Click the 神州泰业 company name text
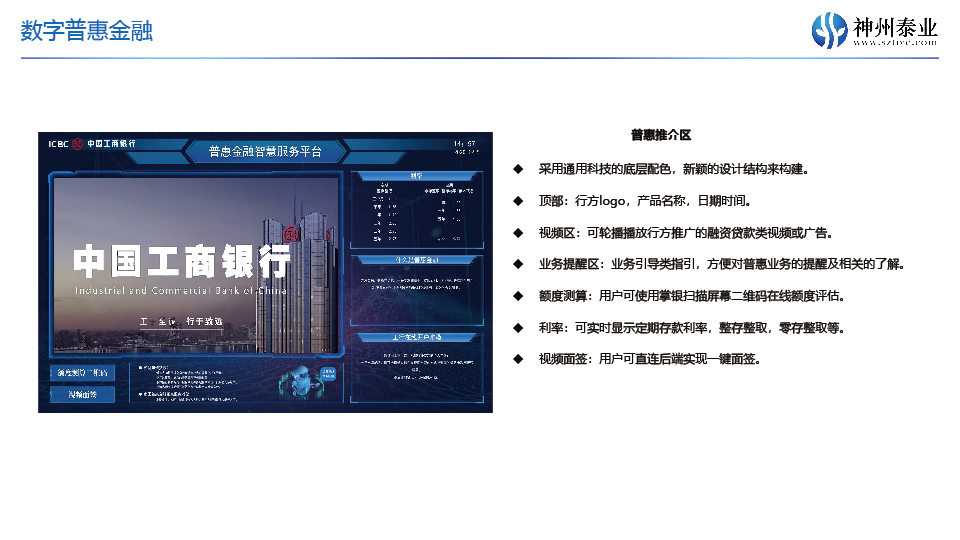 tap(895, 27)
